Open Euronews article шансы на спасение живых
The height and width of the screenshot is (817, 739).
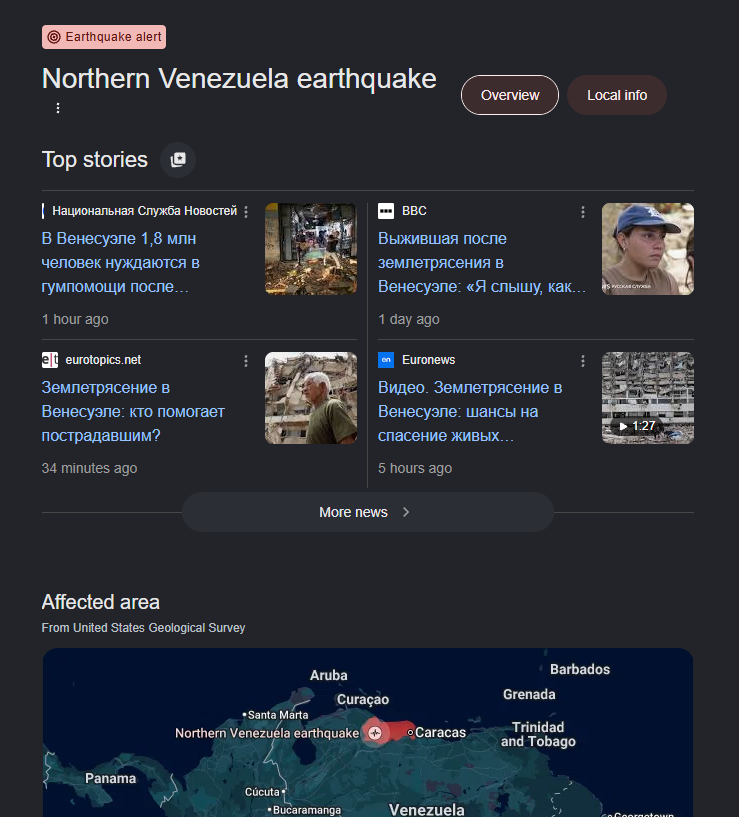coord(470,412)
